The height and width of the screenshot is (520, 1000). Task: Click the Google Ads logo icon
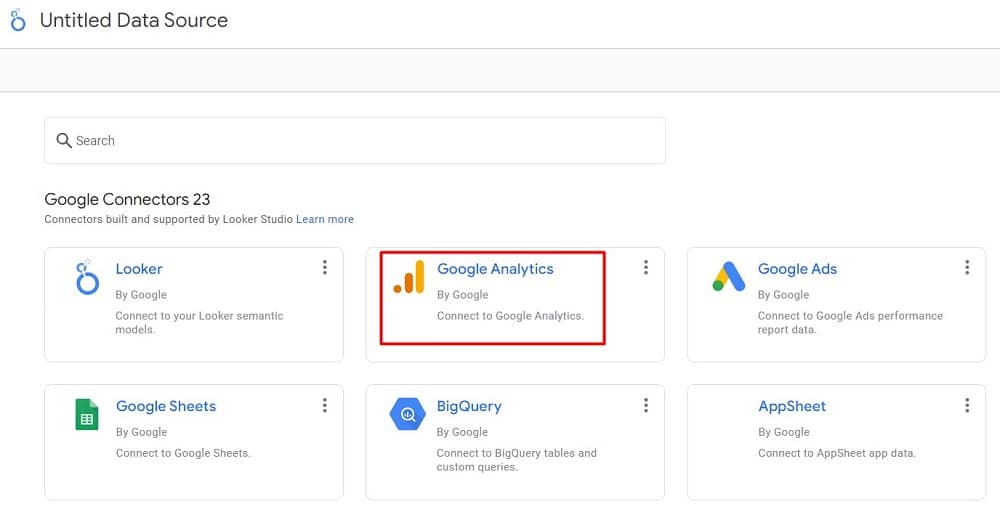pos(729,276)
